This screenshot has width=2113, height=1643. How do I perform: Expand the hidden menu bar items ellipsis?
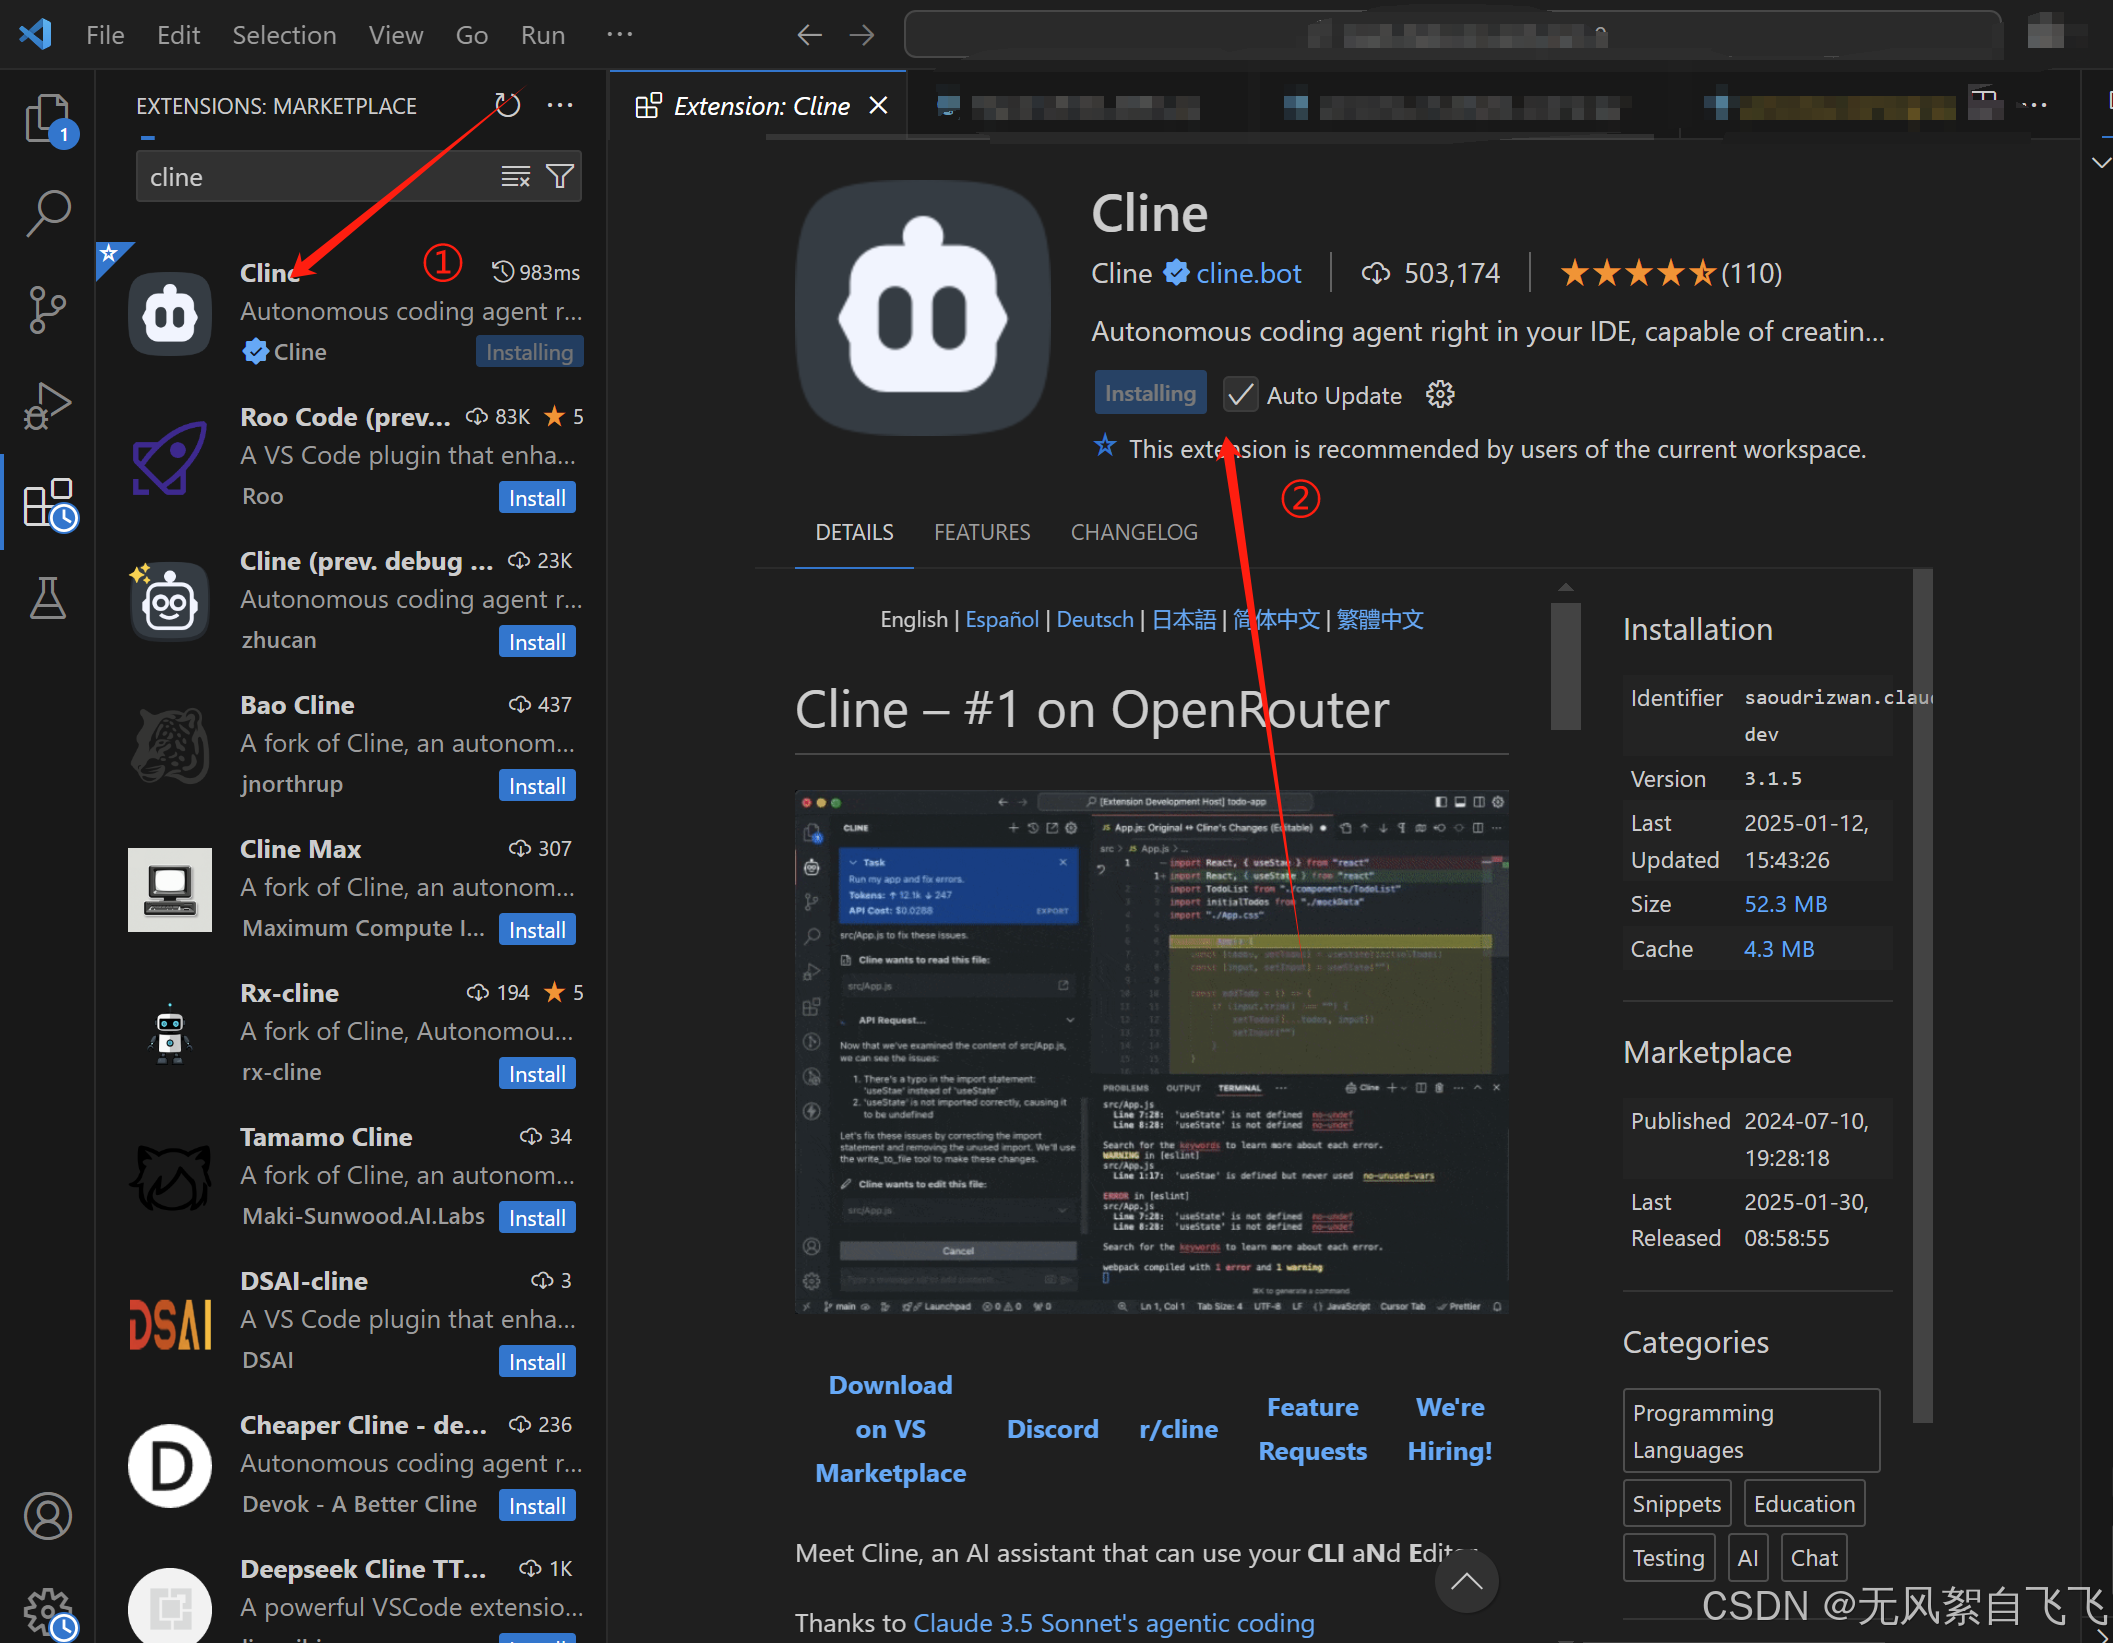coord(619,35)
